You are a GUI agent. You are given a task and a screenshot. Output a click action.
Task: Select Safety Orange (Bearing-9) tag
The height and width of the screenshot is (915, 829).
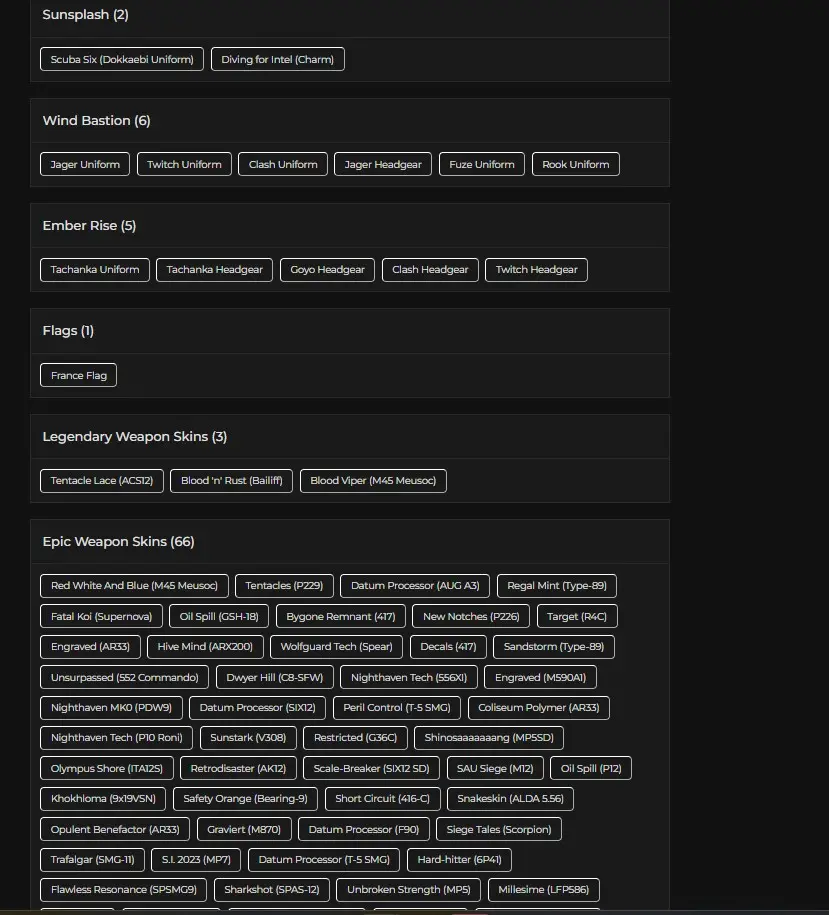point(246,799)
